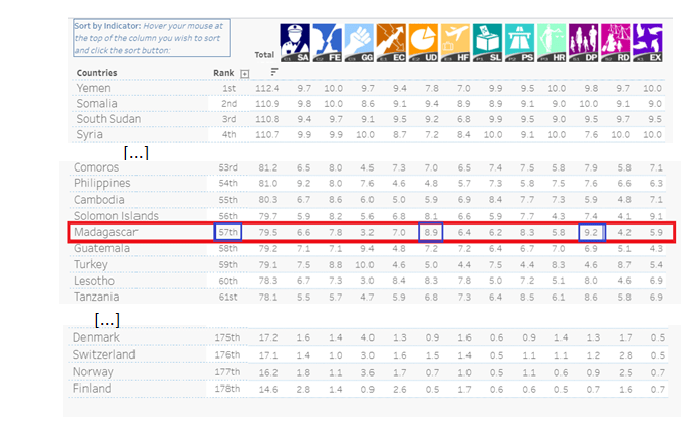Click Yemen in the countries list
700x424 pixels.
[96, 88]
